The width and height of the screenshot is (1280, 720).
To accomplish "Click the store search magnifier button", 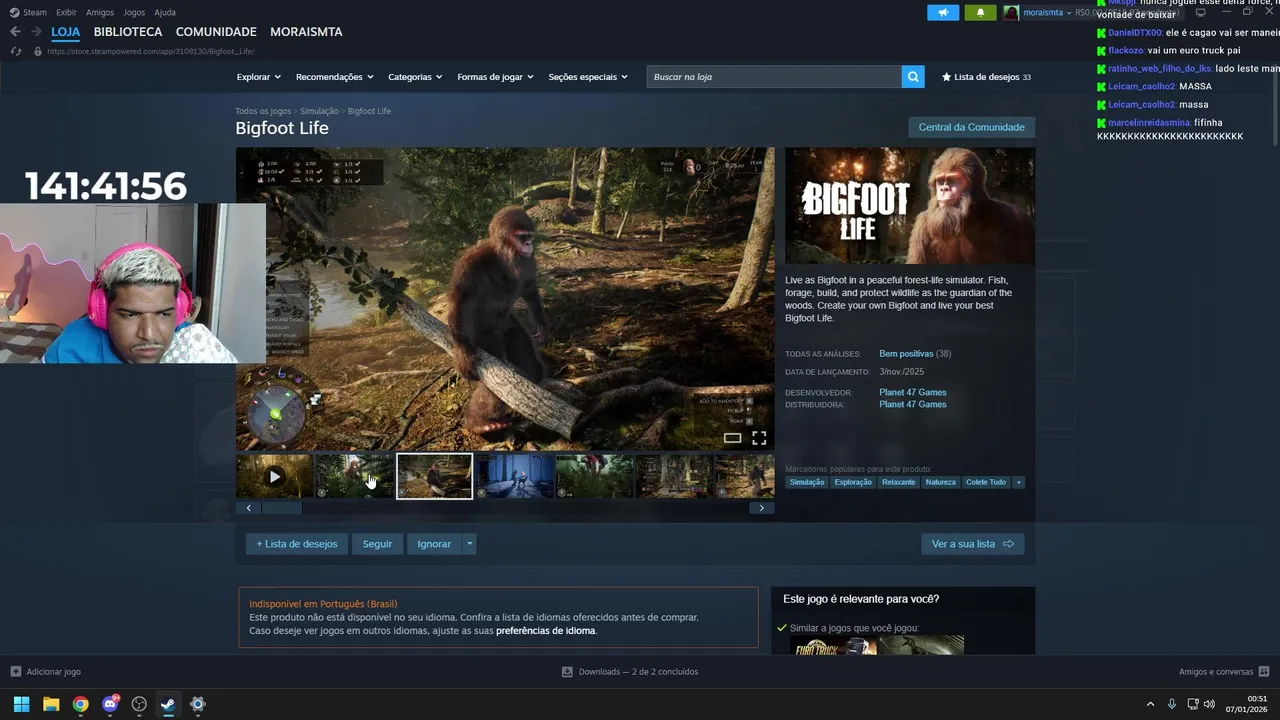I will pos(913,77).
